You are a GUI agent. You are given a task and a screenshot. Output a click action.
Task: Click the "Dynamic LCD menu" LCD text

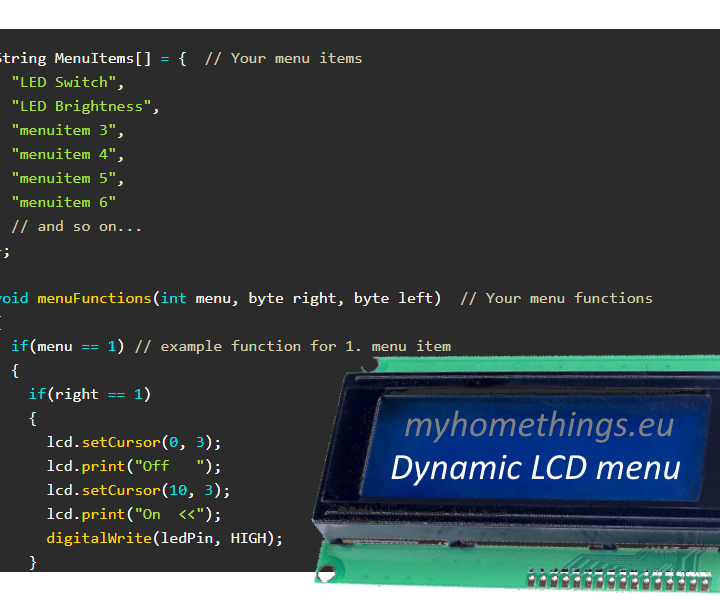(x=535, y=468)
